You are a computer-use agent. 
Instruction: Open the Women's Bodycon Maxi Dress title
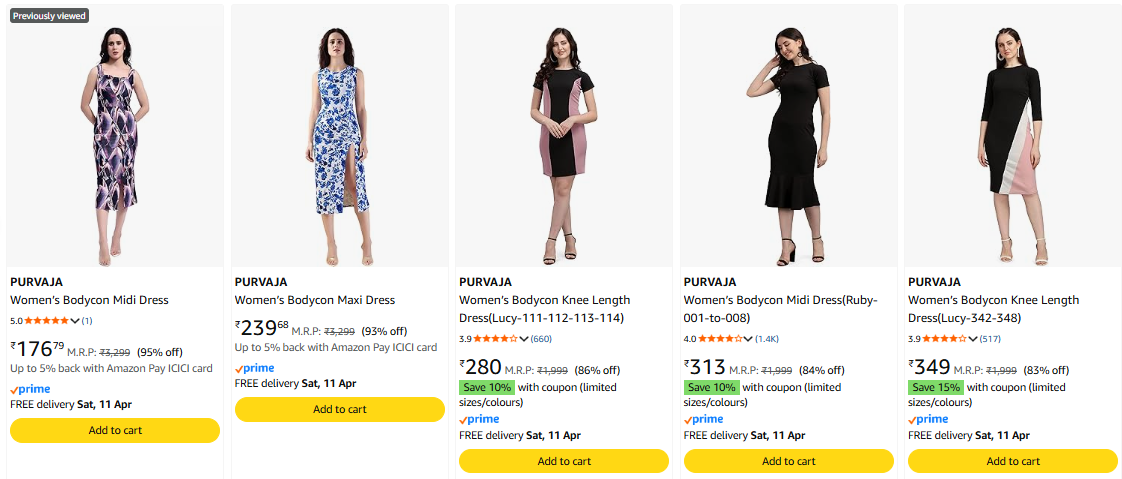click(315, 300)
